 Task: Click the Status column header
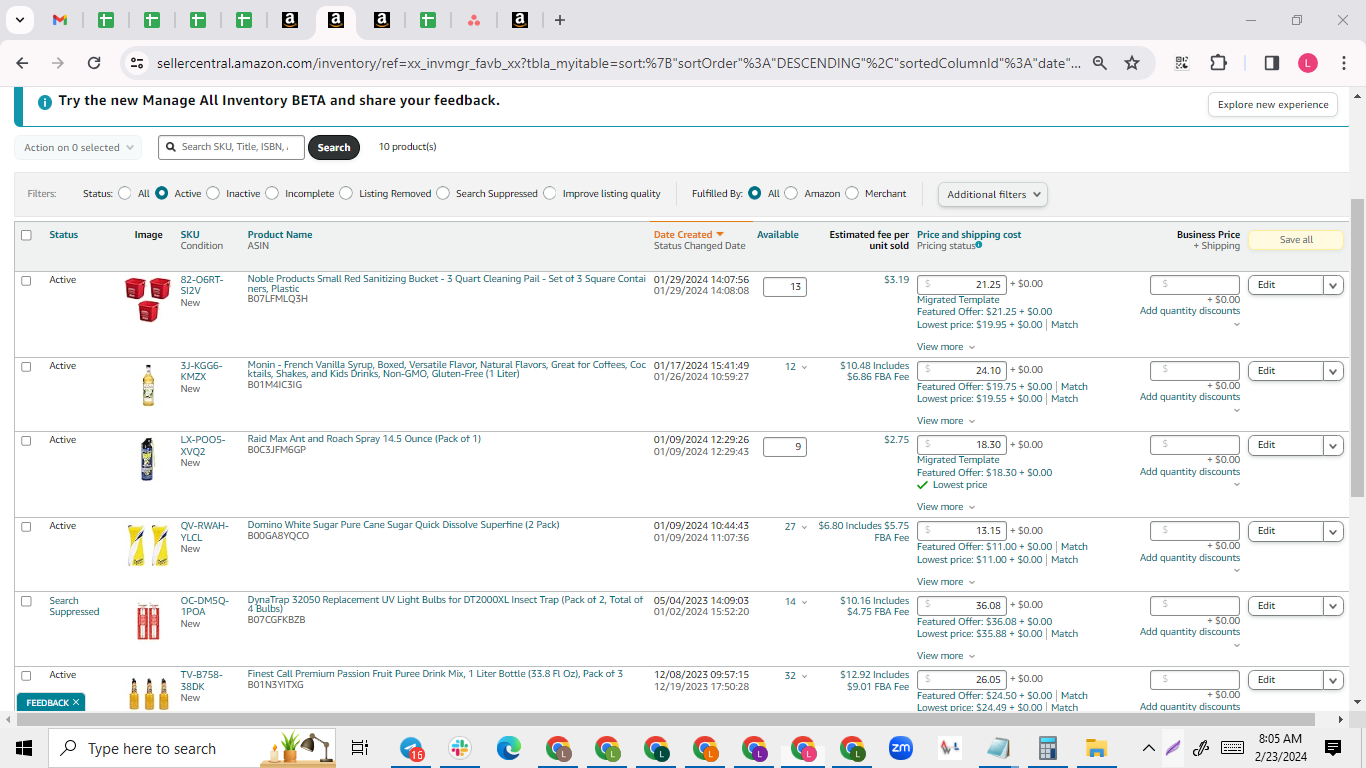pos(64,235)
